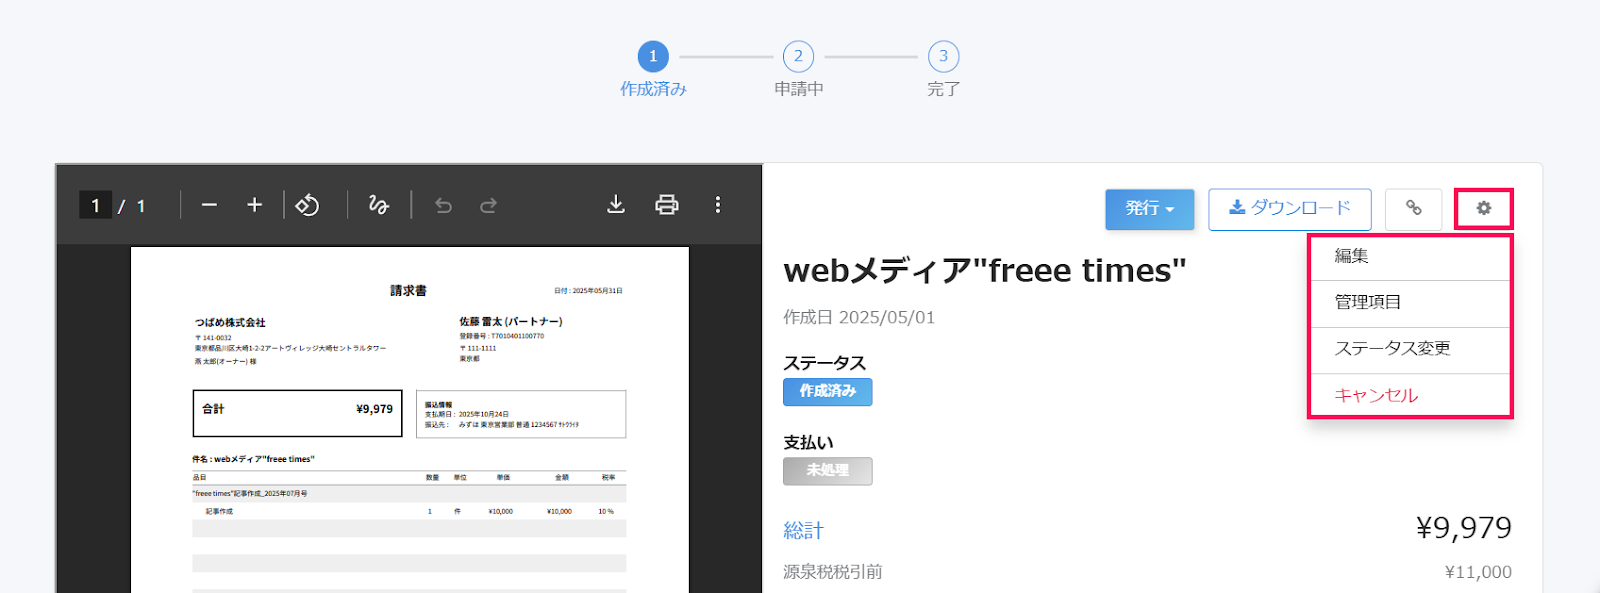Select キャンセル in the gear menu
The height and width of the screenshot is (593, 1600).
coord(1410,396)
